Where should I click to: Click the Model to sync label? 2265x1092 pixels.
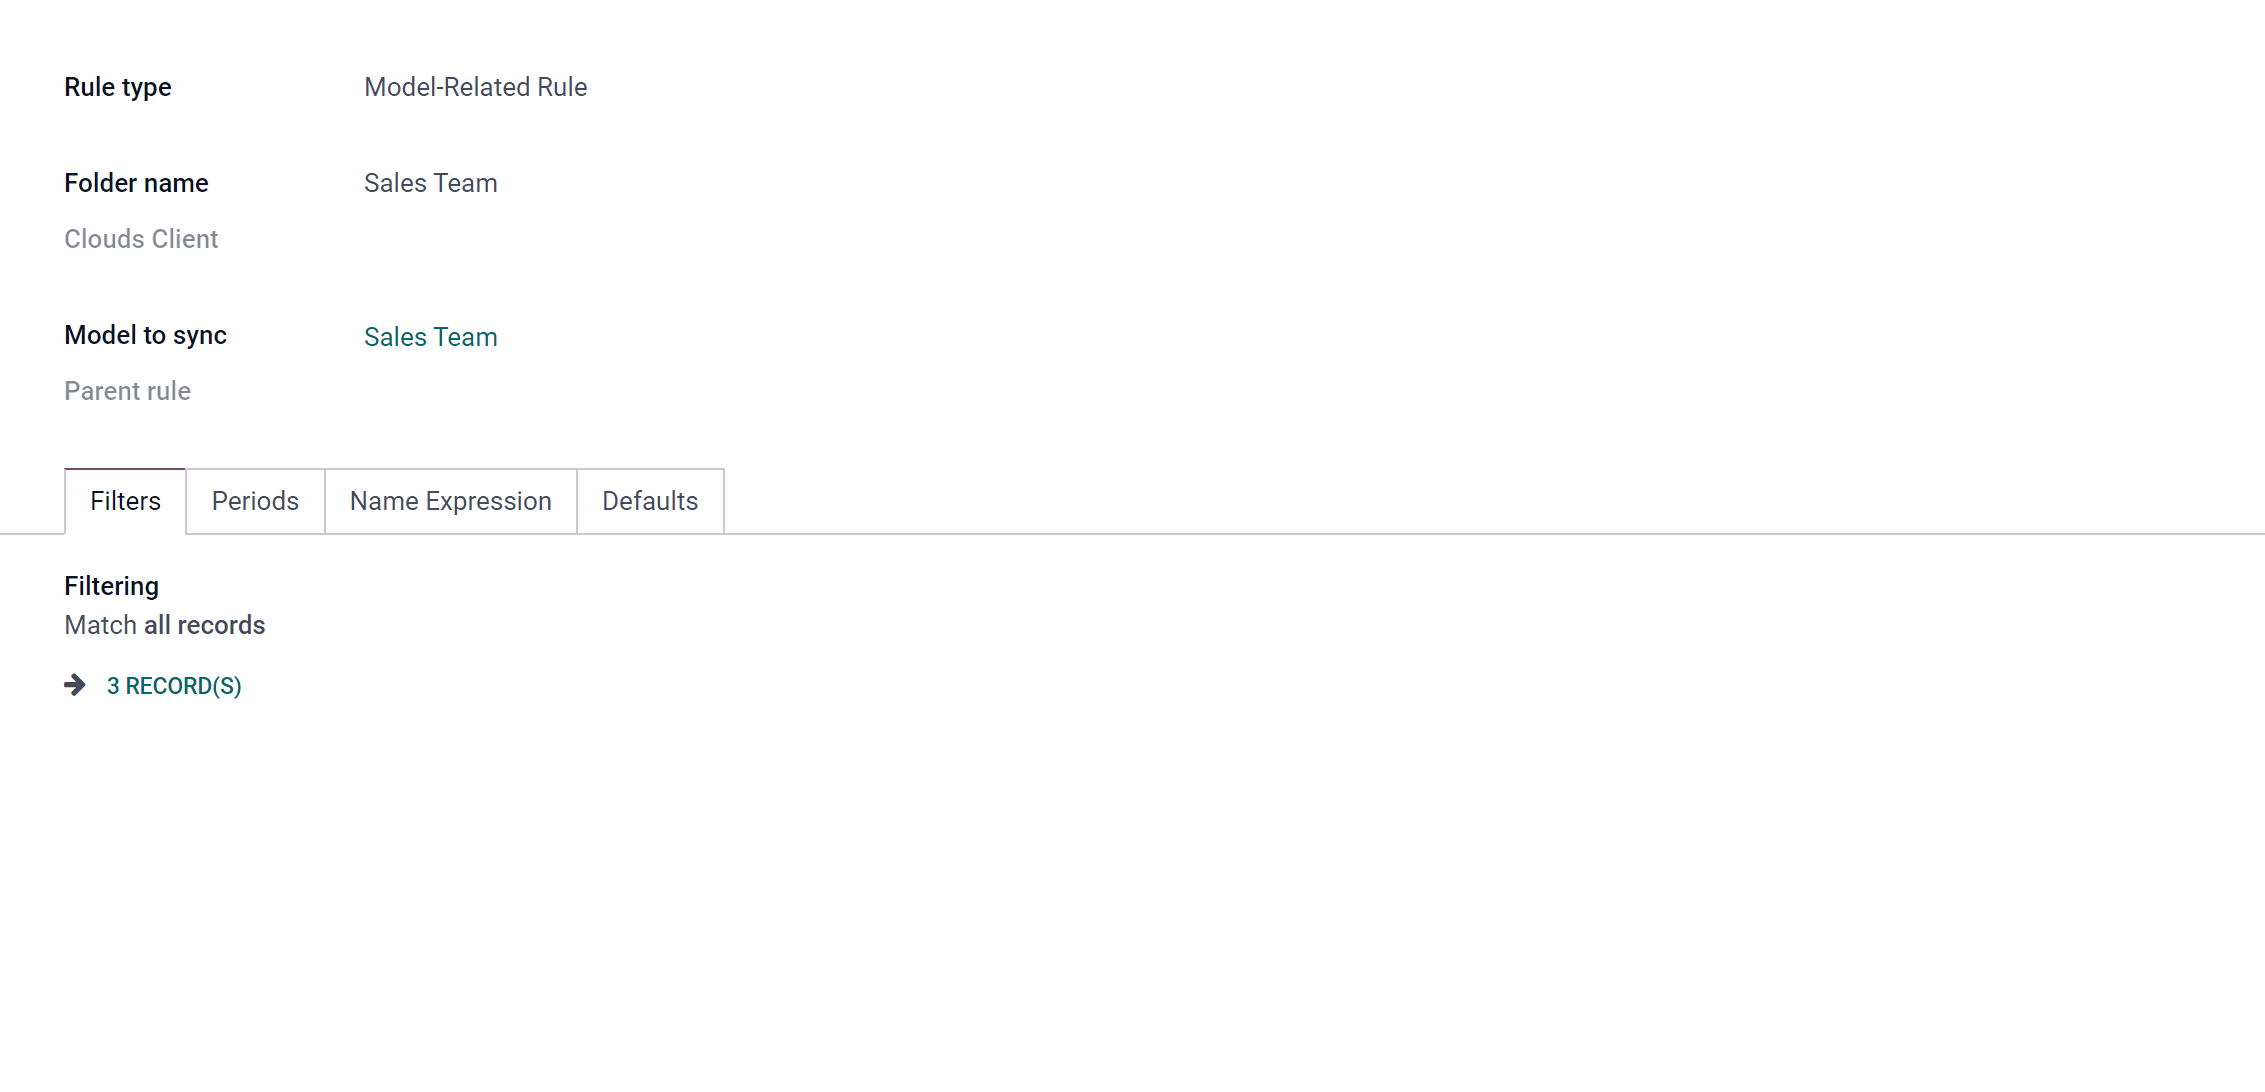click(145, 335)
